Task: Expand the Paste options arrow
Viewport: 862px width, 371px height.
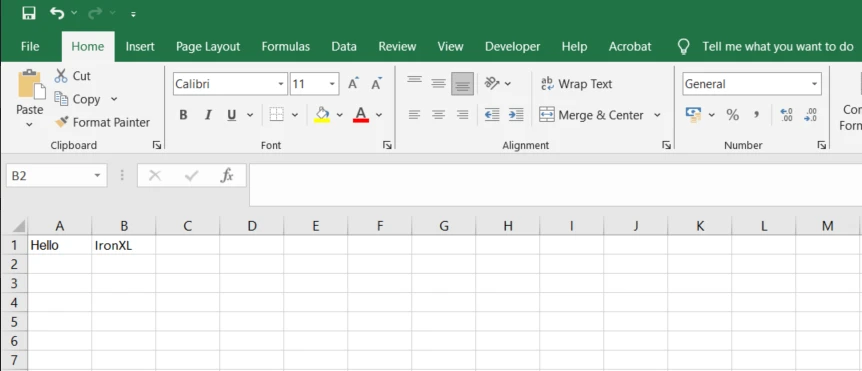Action: (x=30, y=125)
